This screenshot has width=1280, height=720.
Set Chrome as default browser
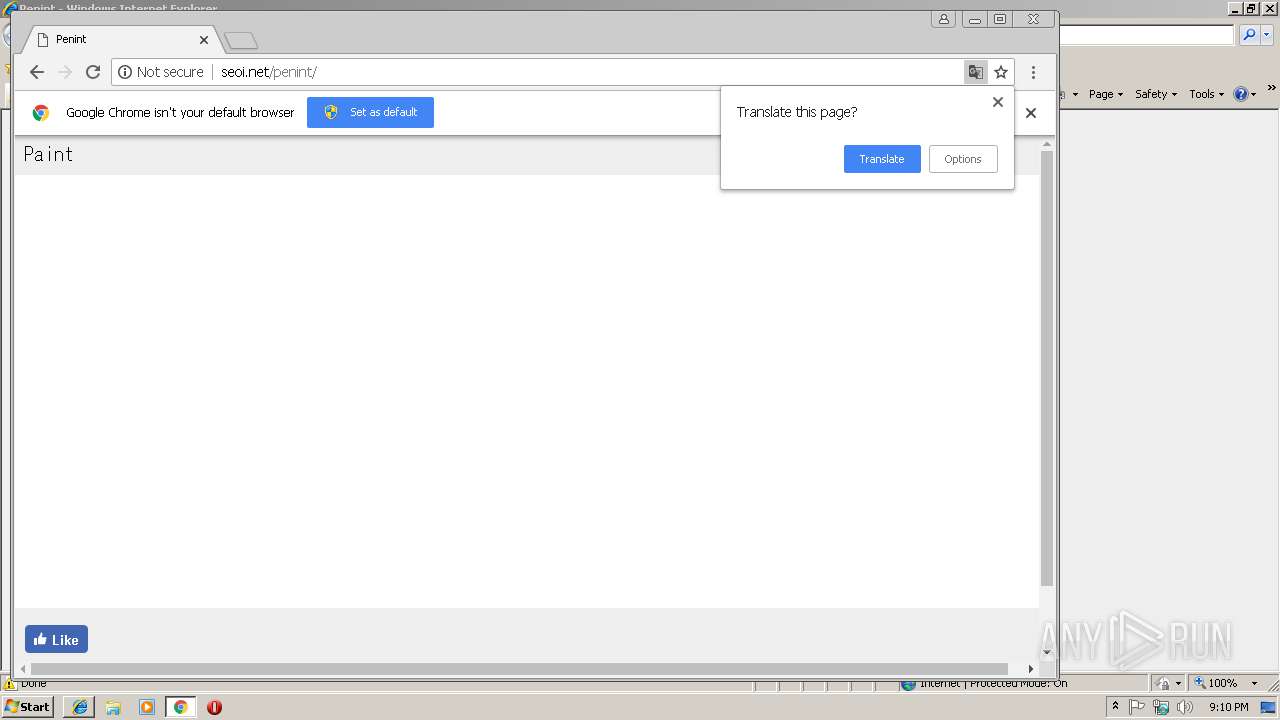tap(370, 112)
